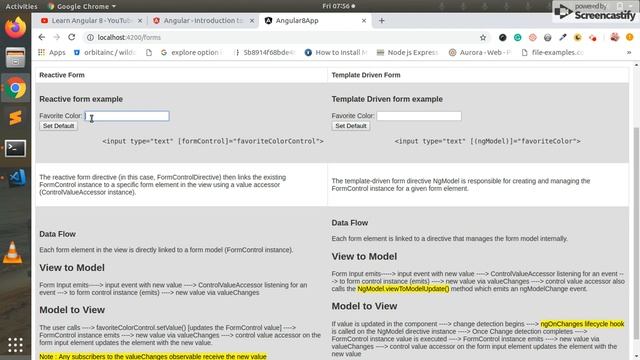Open the Terminal dock icon
The width and height of the screenshot is (640, 360).
point(15,148)
